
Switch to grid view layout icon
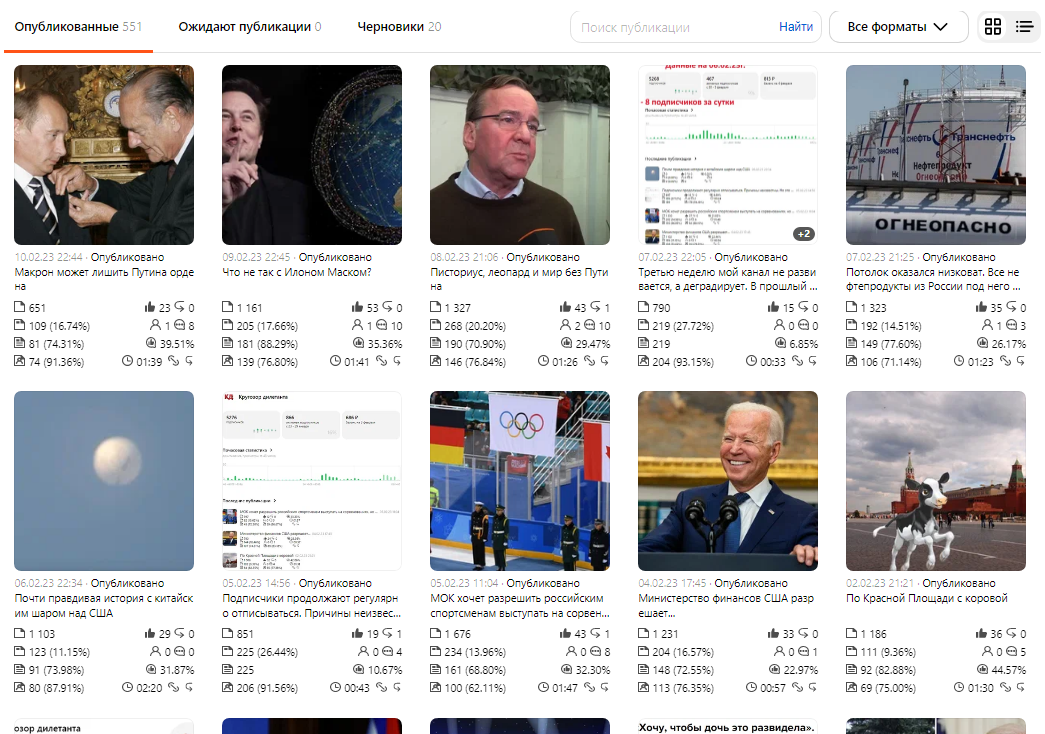(x=992, y=27)
